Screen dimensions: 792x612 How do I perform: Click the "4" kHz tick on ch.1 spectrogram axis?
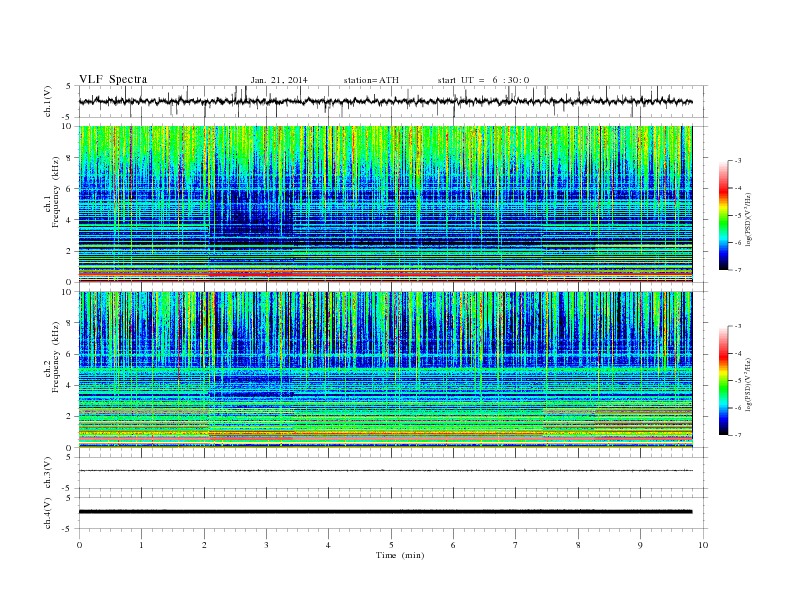tap(69, 220)
